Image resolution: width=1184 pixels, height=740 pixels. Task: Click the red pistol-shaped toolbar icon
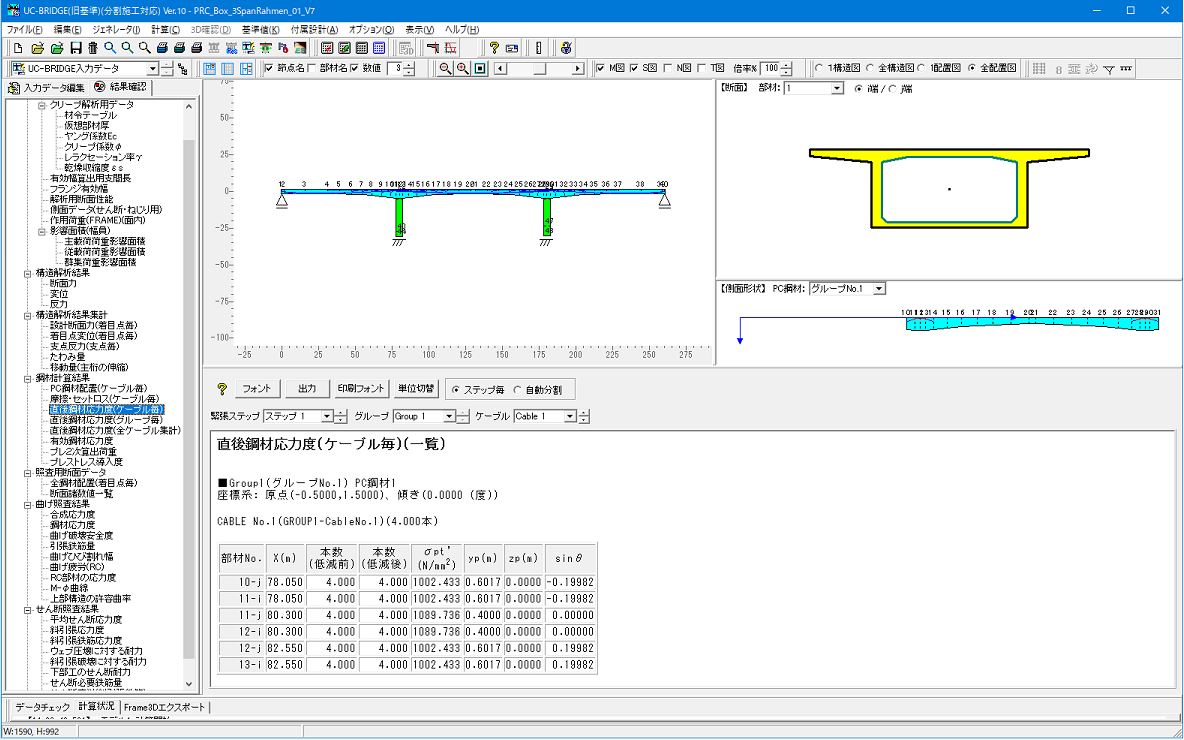[x=433, y=48]
